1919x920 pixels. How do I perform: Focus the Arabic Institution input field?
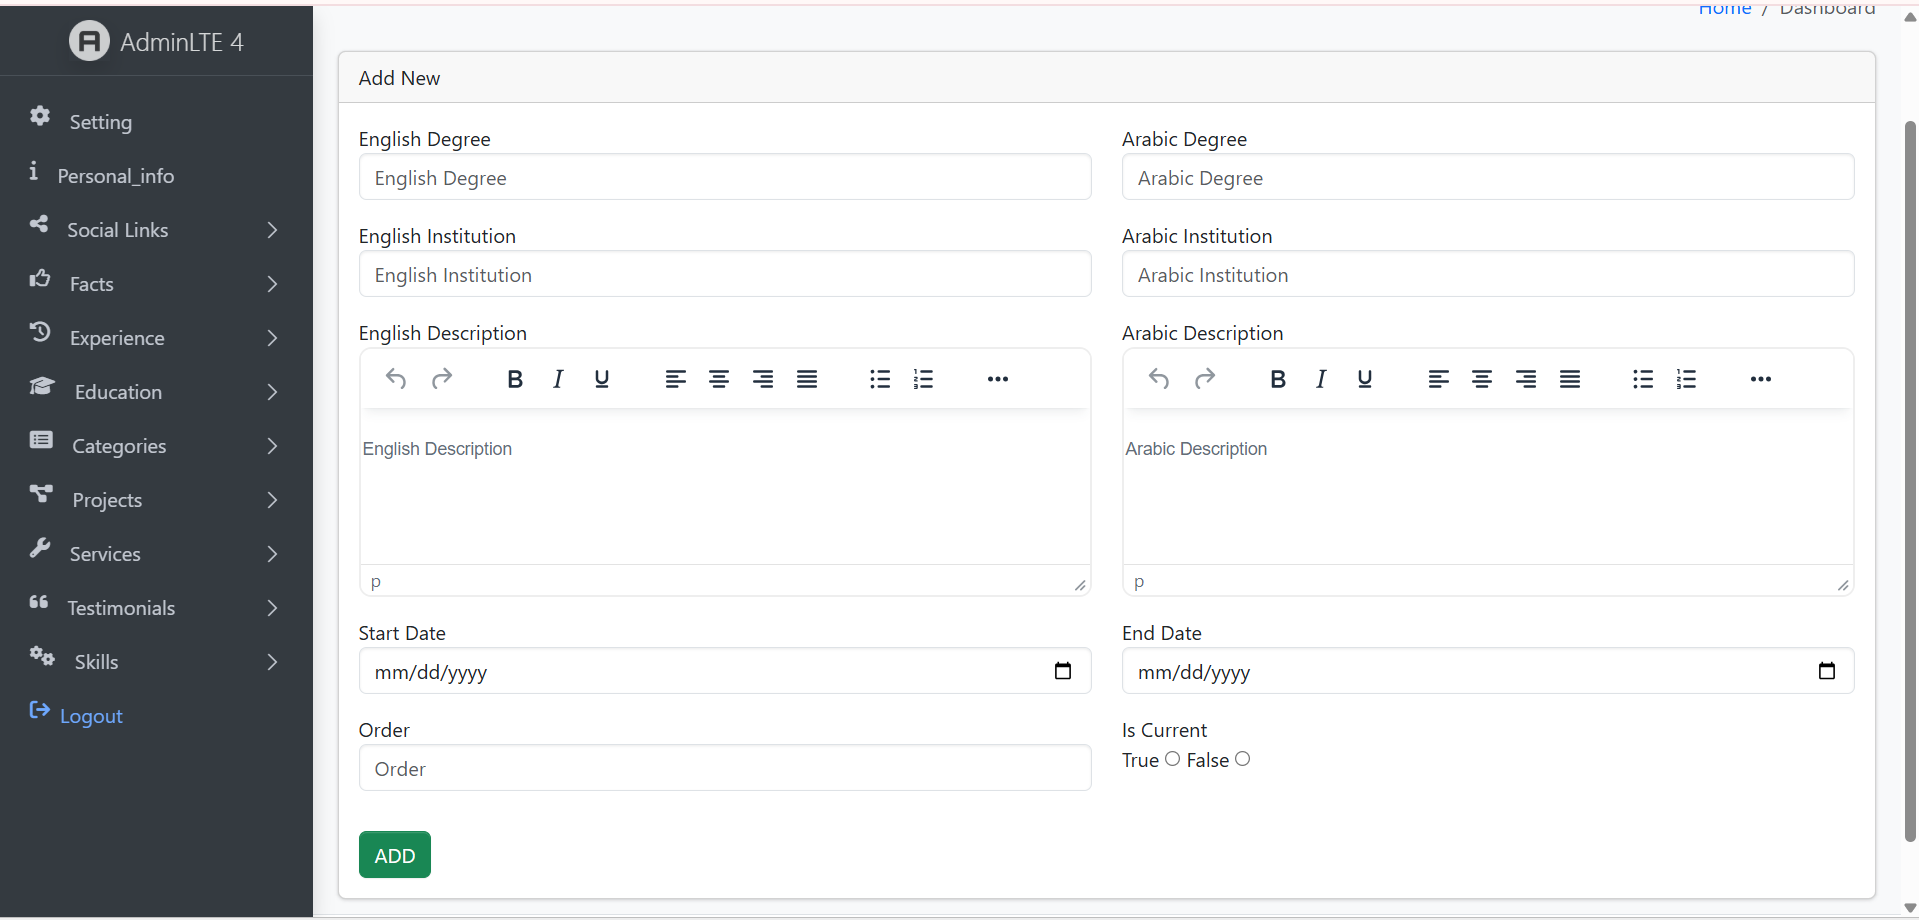(x=1488, y=274)
